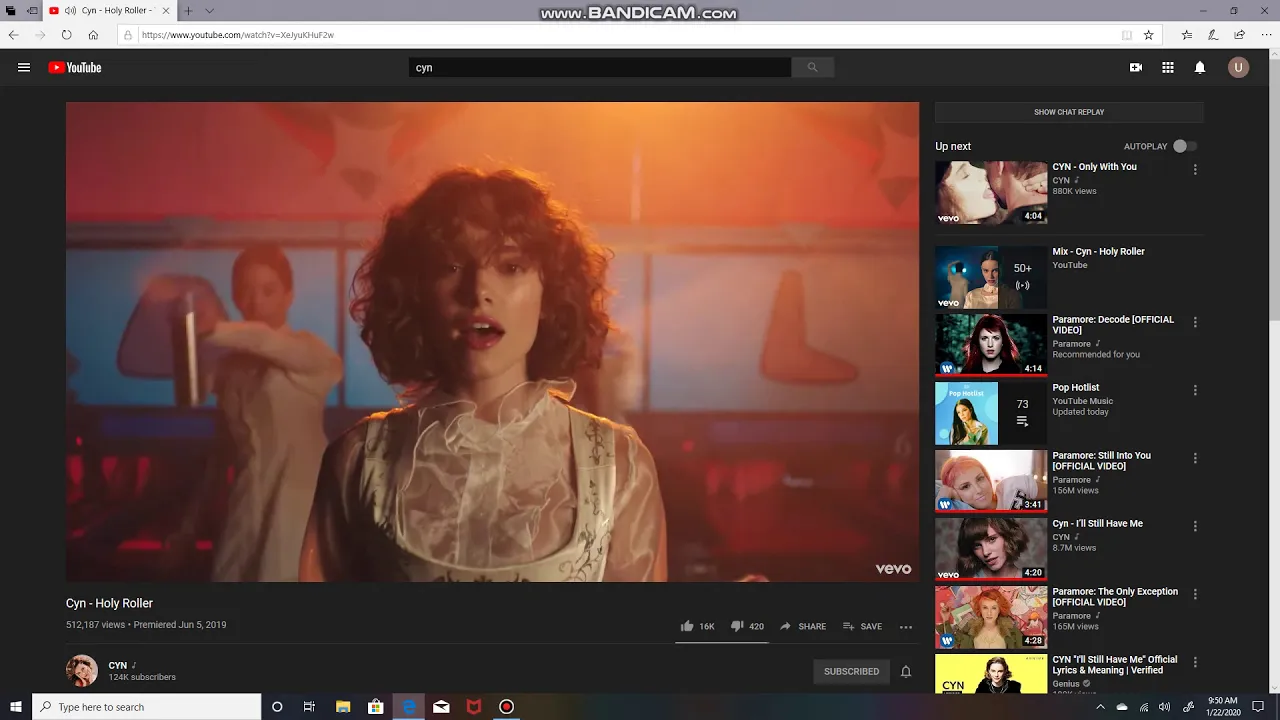
Task: Open the Edge favorites hub
Action: point(1187,35)
